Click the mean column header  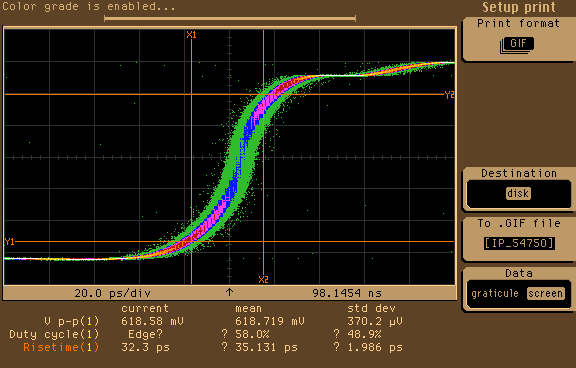point(249,309)
